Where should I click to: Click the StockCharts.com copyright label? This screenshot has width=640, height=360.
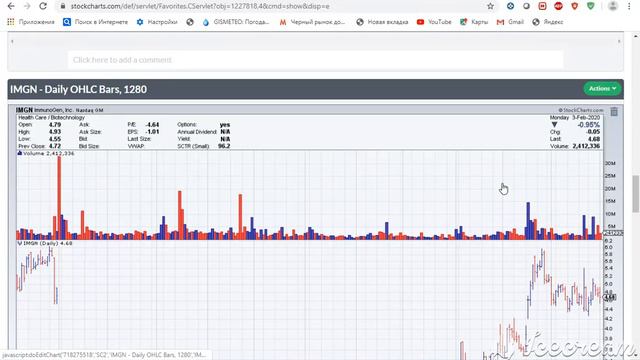[x=580, y=110]
